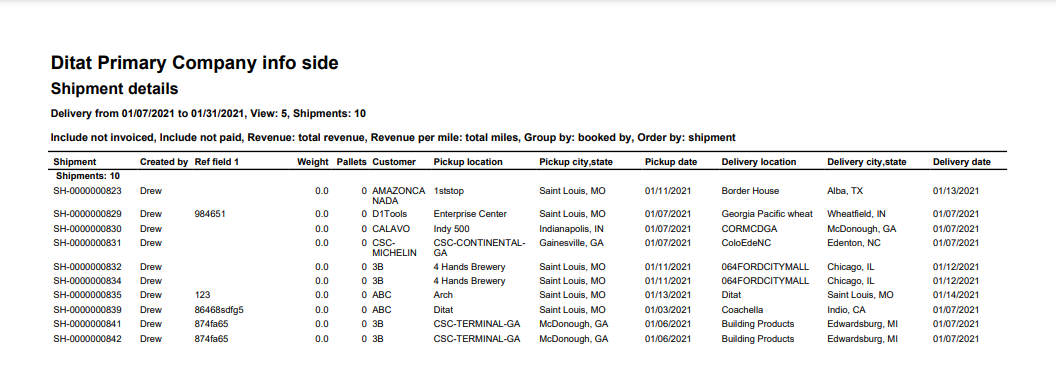Click ref field value 86468sdfg5
The width and height of the screenshot is (1056, 370).
[x=219, y=310]
